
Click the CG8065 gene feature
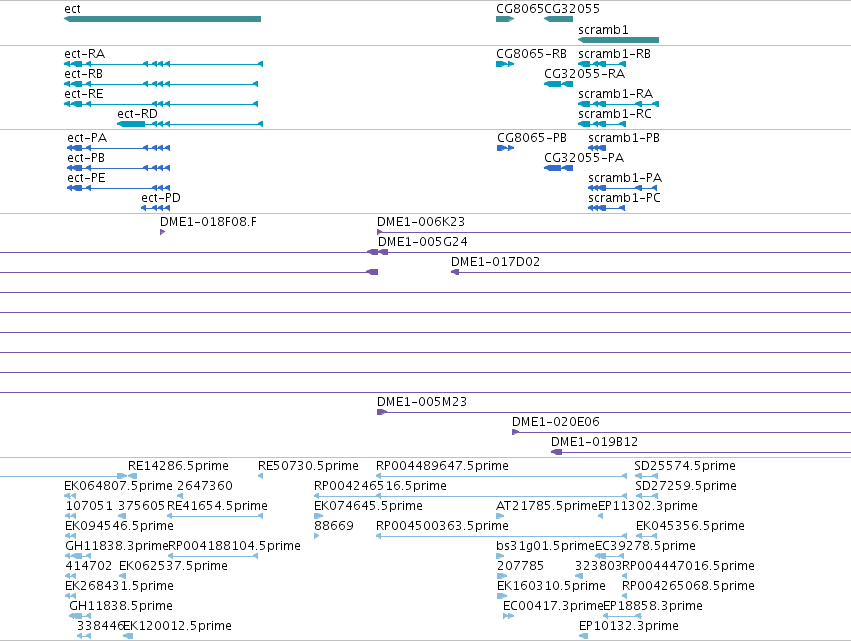pos(505,19)
